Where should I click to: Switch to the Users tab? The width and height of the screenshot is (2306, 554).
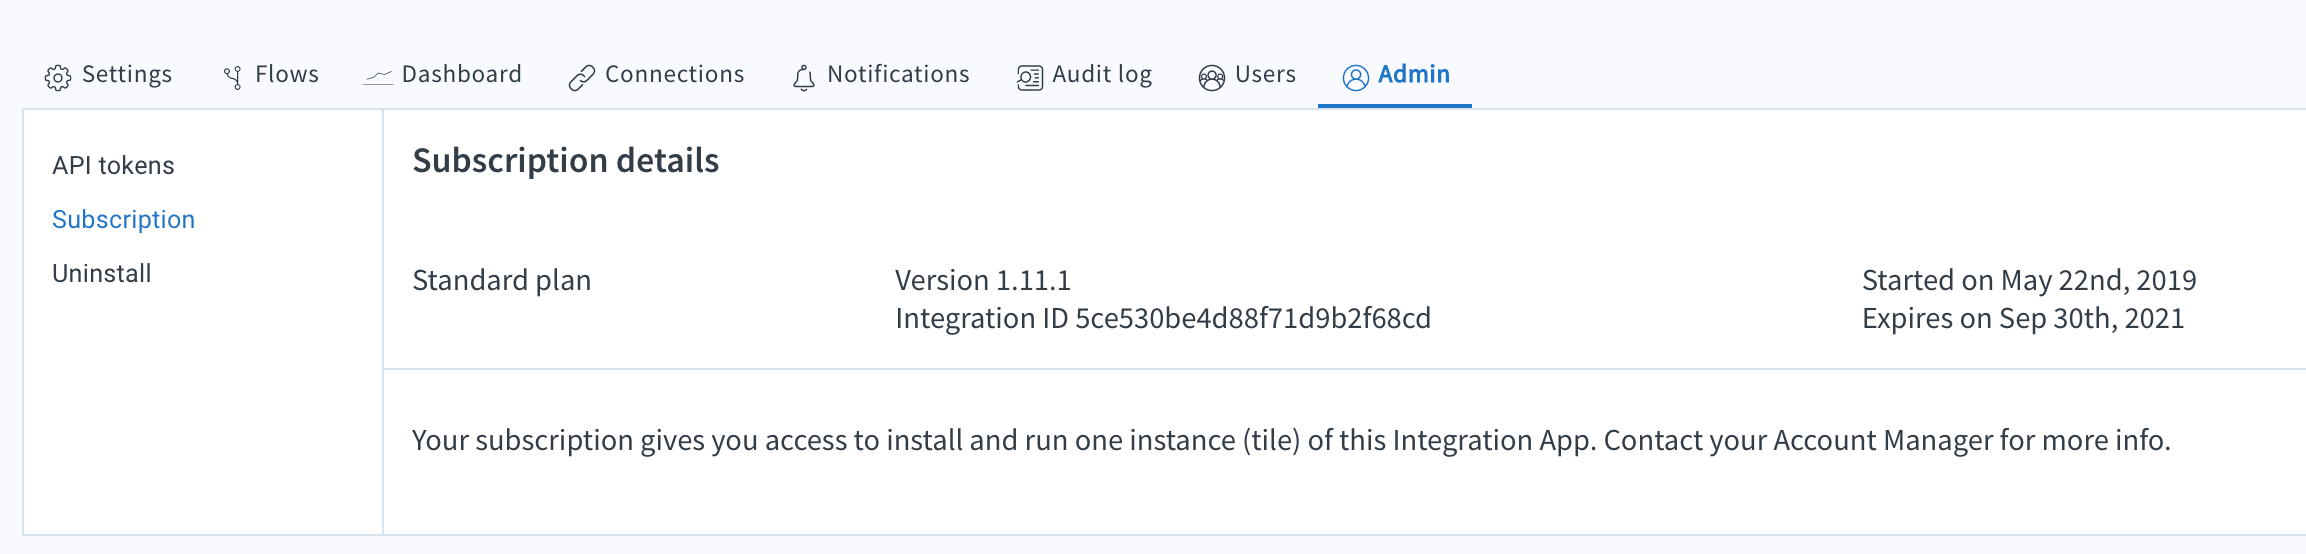pyautogui.click(x=1247, y=75)
